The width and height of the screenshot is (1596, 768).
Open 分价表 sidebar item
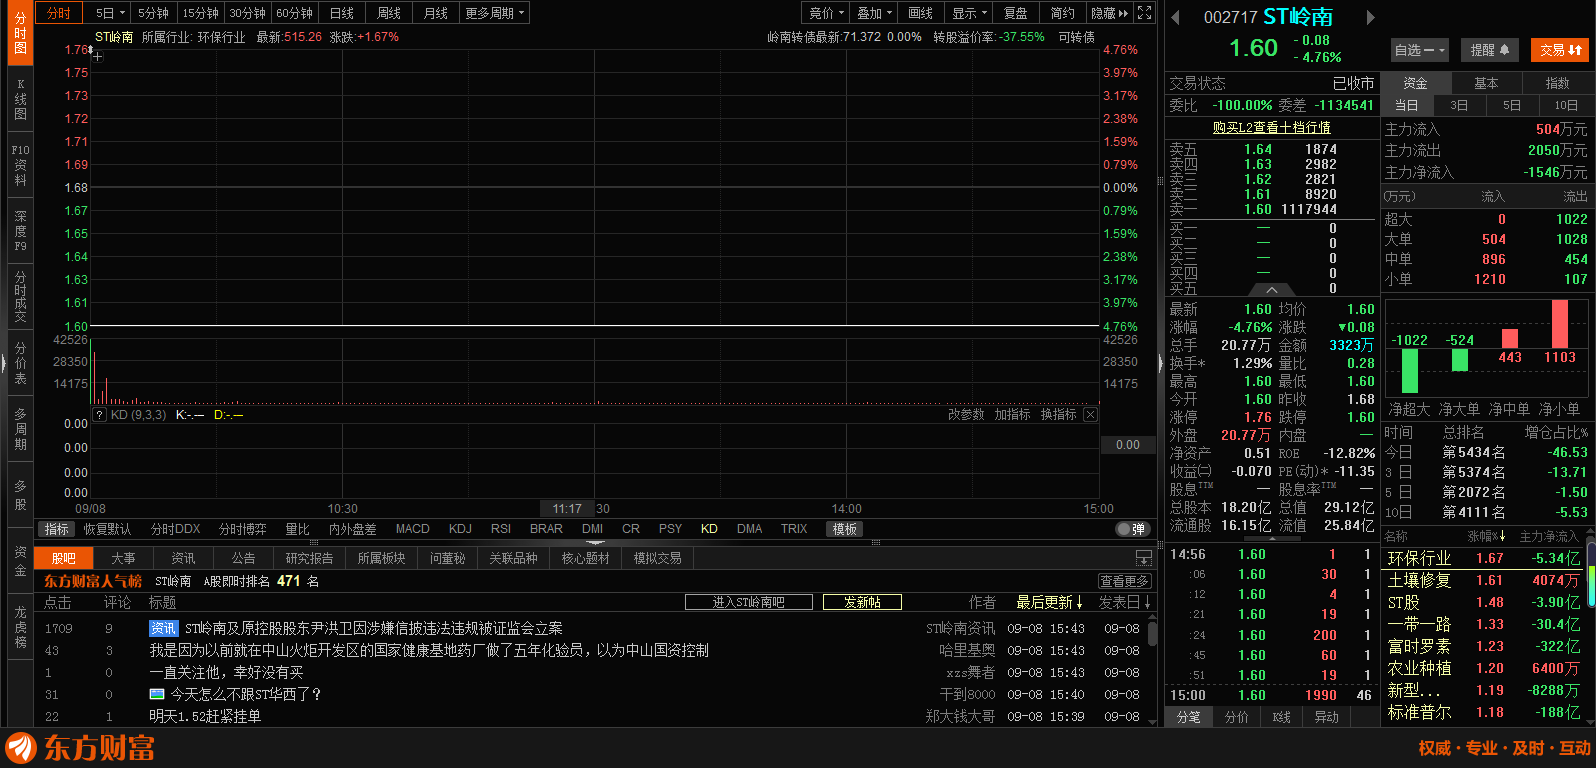[20, 363]
